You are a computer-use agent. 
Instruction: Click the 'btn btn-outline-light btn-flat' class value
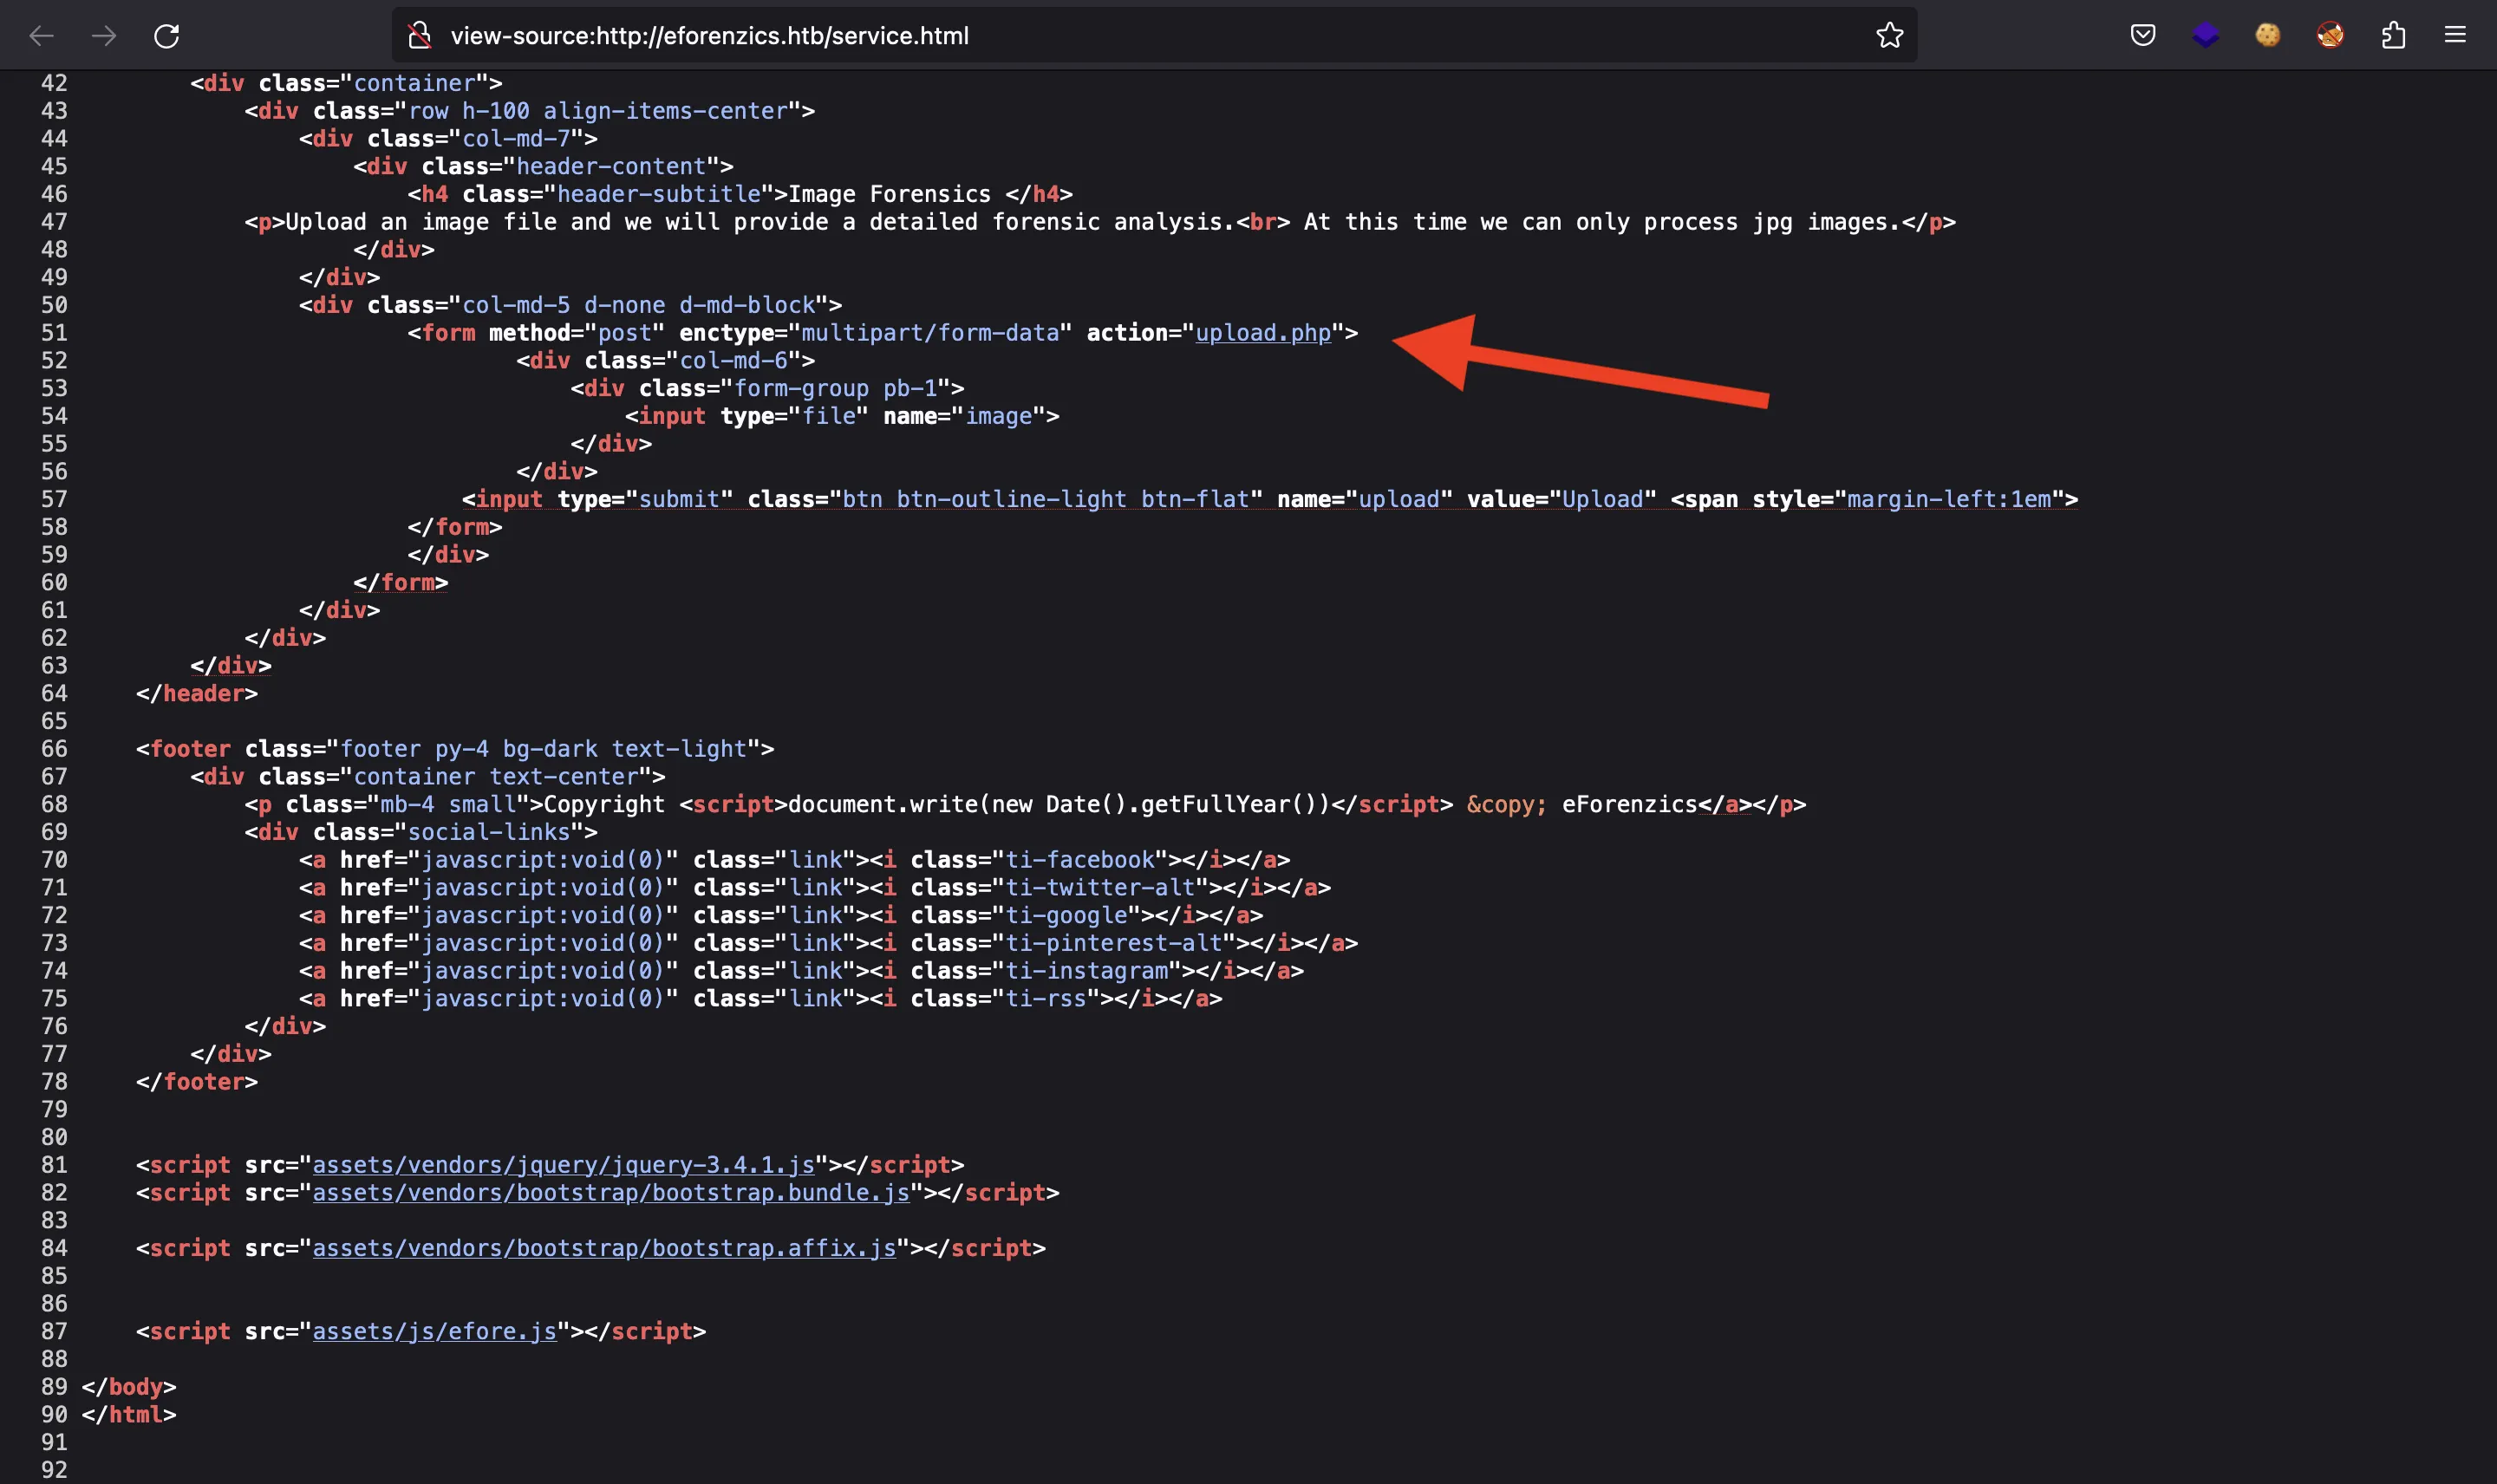click(x=1046, y=499)
